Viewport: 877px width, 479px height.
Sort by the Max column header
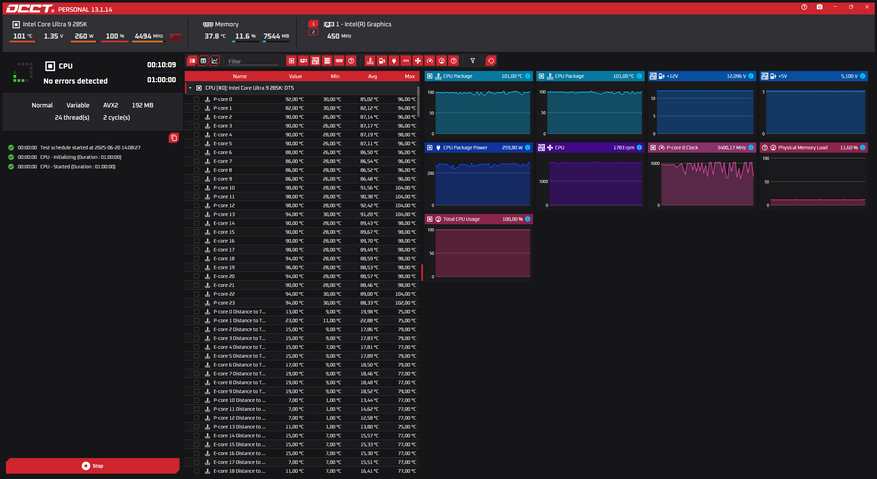point(409,76)
